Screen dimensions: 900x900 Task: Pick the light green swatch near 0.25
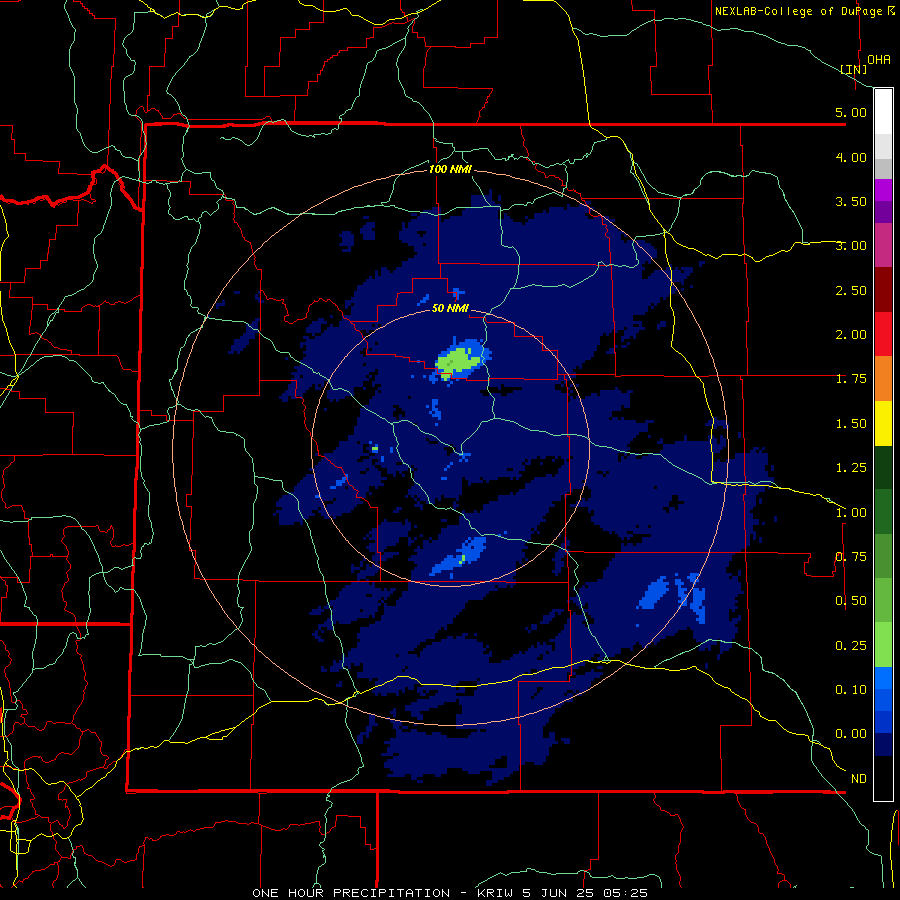pos(883,645)
